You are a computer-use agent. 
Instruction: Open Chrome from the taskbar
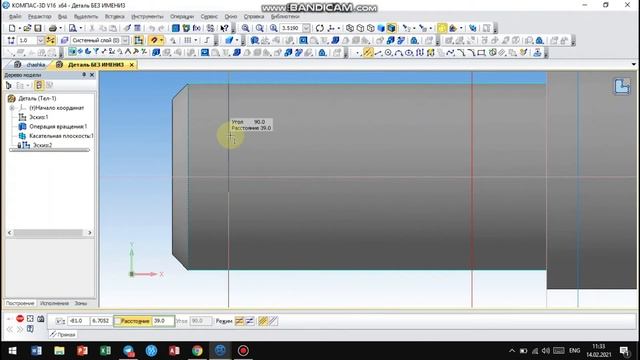(197, 351)
